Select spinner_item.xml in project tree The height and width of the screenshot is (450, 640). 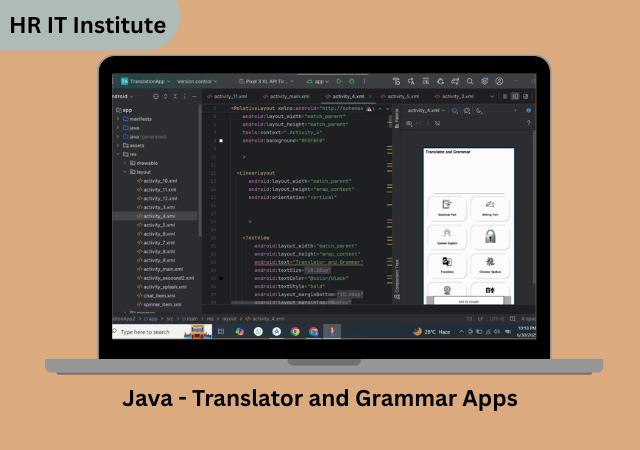pos(159,305)
